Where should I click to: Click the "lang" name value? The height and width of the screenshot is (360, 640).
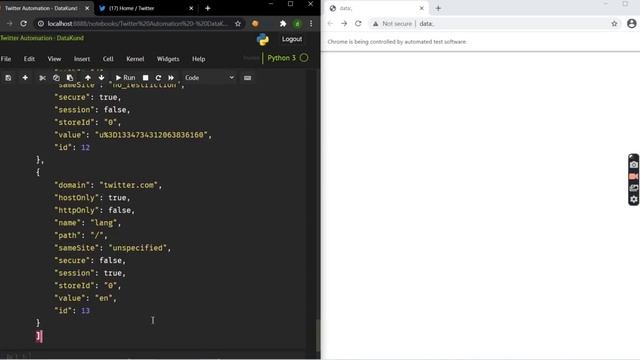coord(104,223)
